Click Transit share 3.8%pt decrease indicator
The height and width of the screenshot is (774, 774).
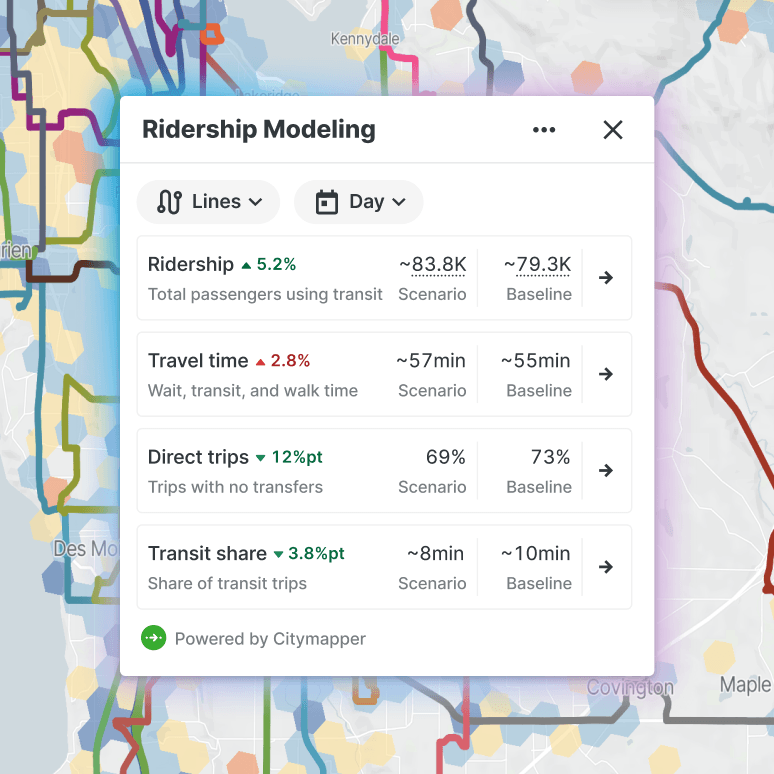310,554
